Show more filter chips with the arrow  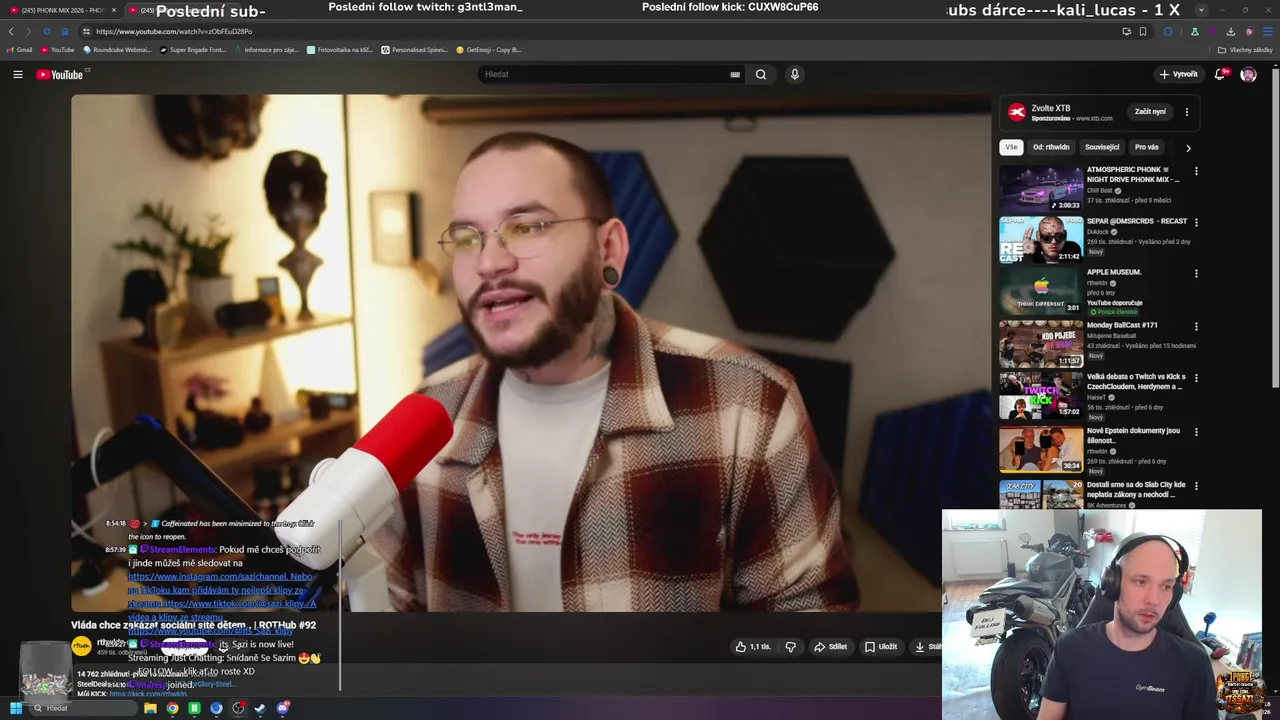tap(1188, 147)
